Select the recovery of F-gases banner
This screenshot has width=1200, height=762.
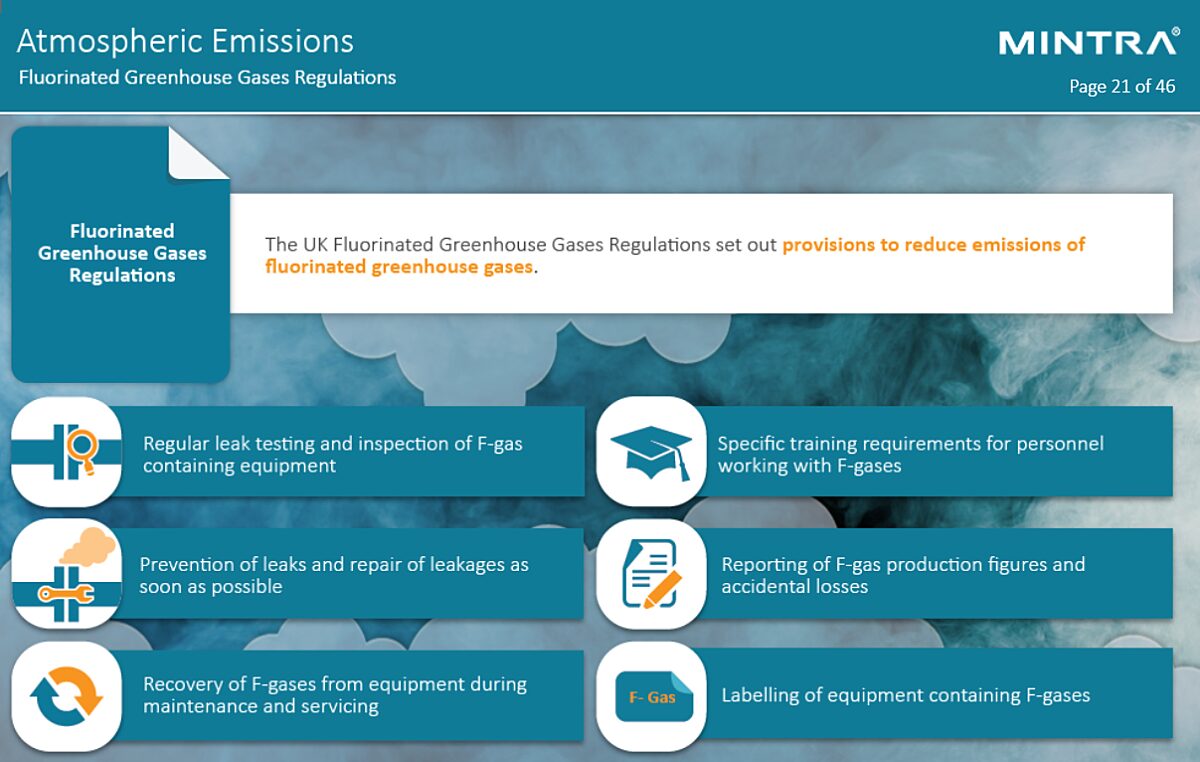(x=352, y=696)
